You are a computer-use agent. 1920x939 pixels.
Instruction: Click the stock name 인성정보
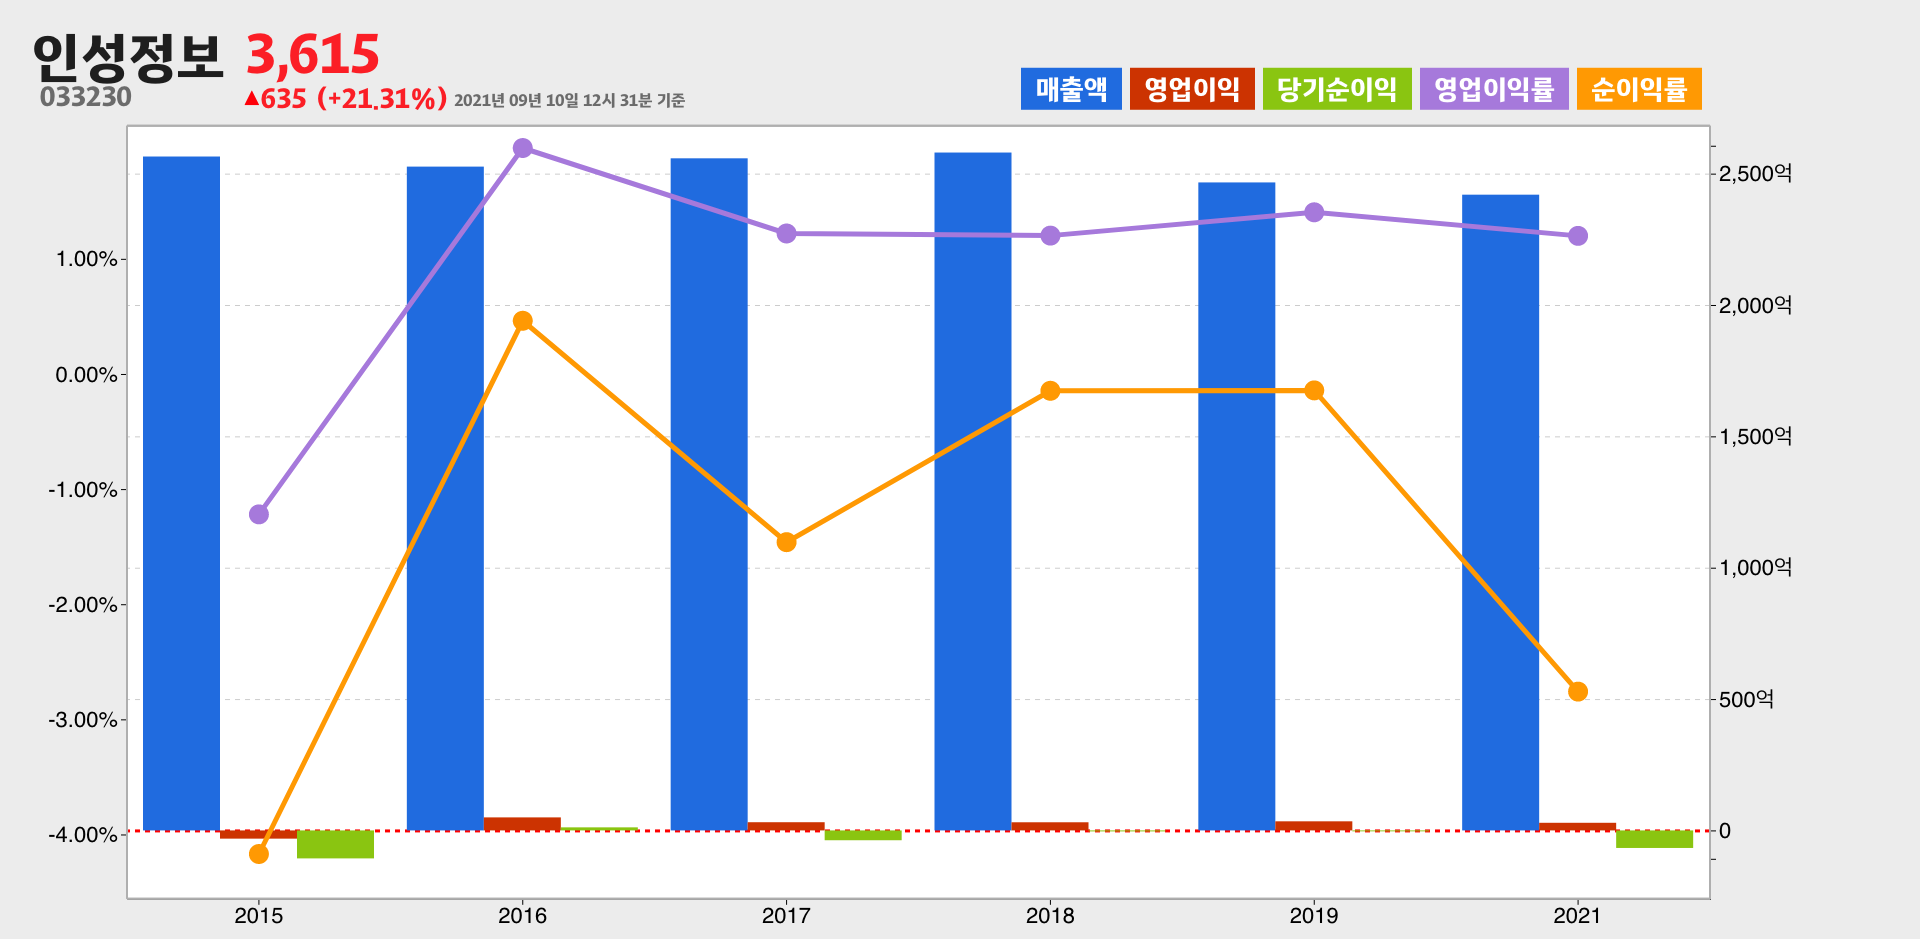tap(127, 57)
